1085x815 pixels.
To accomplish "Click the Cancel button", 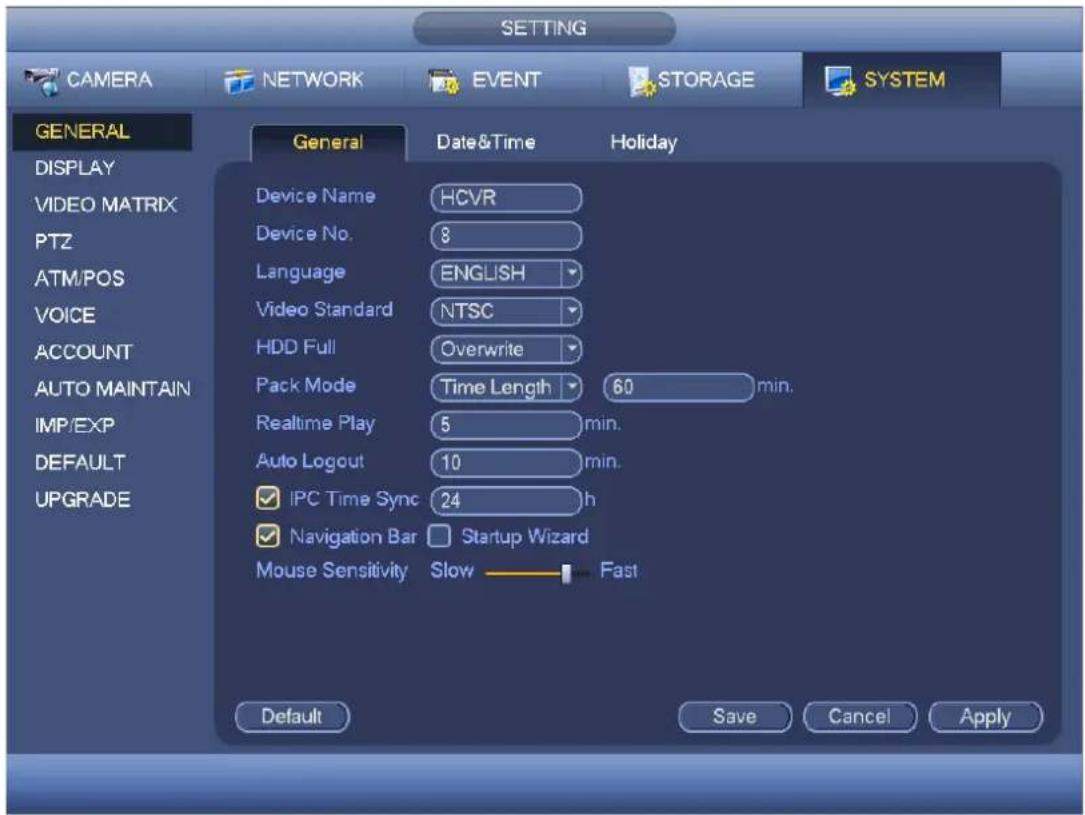I will pos(860,717).
